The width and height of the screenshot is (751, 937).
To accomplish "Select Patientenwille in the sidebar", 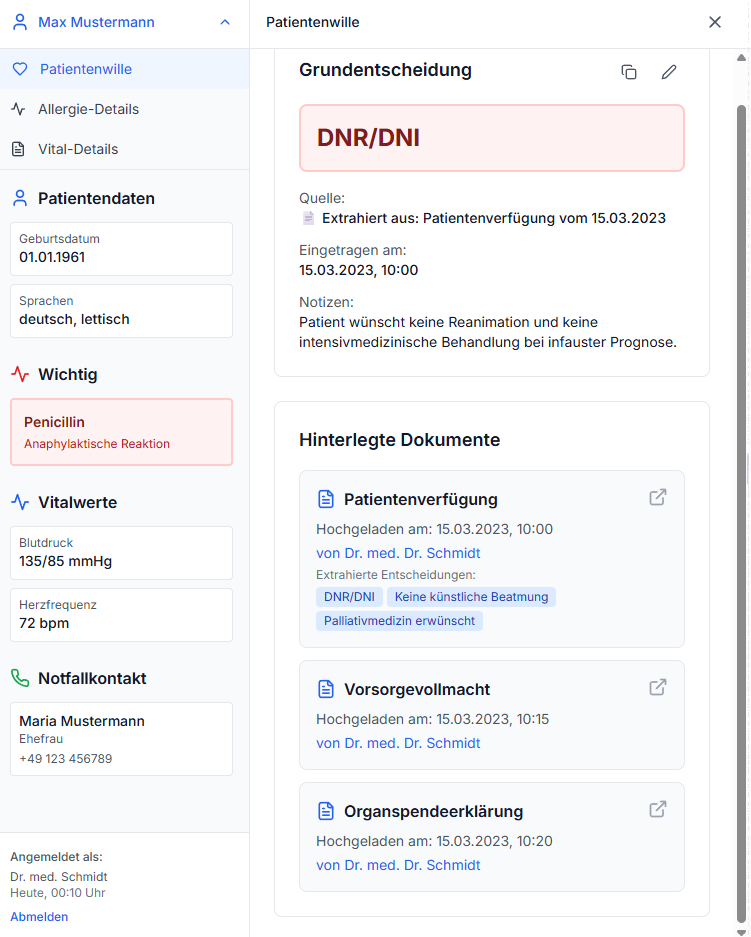I will coord(86,69).
